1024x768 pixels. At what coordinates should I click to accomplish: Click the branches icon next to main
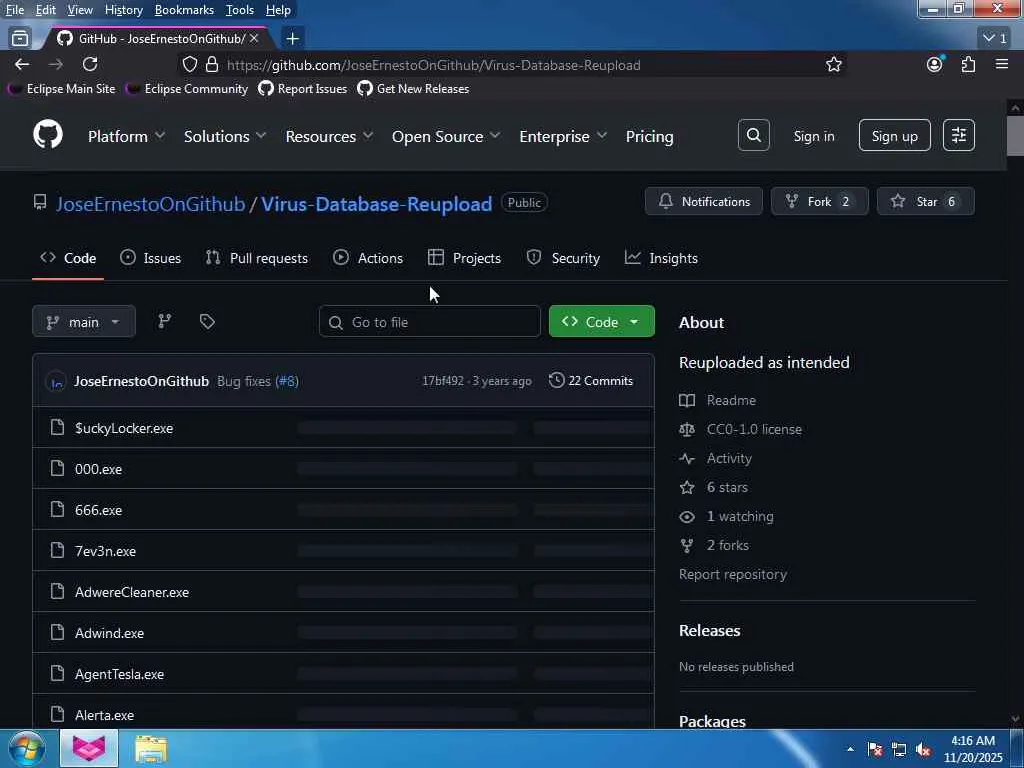pos(165,321)
